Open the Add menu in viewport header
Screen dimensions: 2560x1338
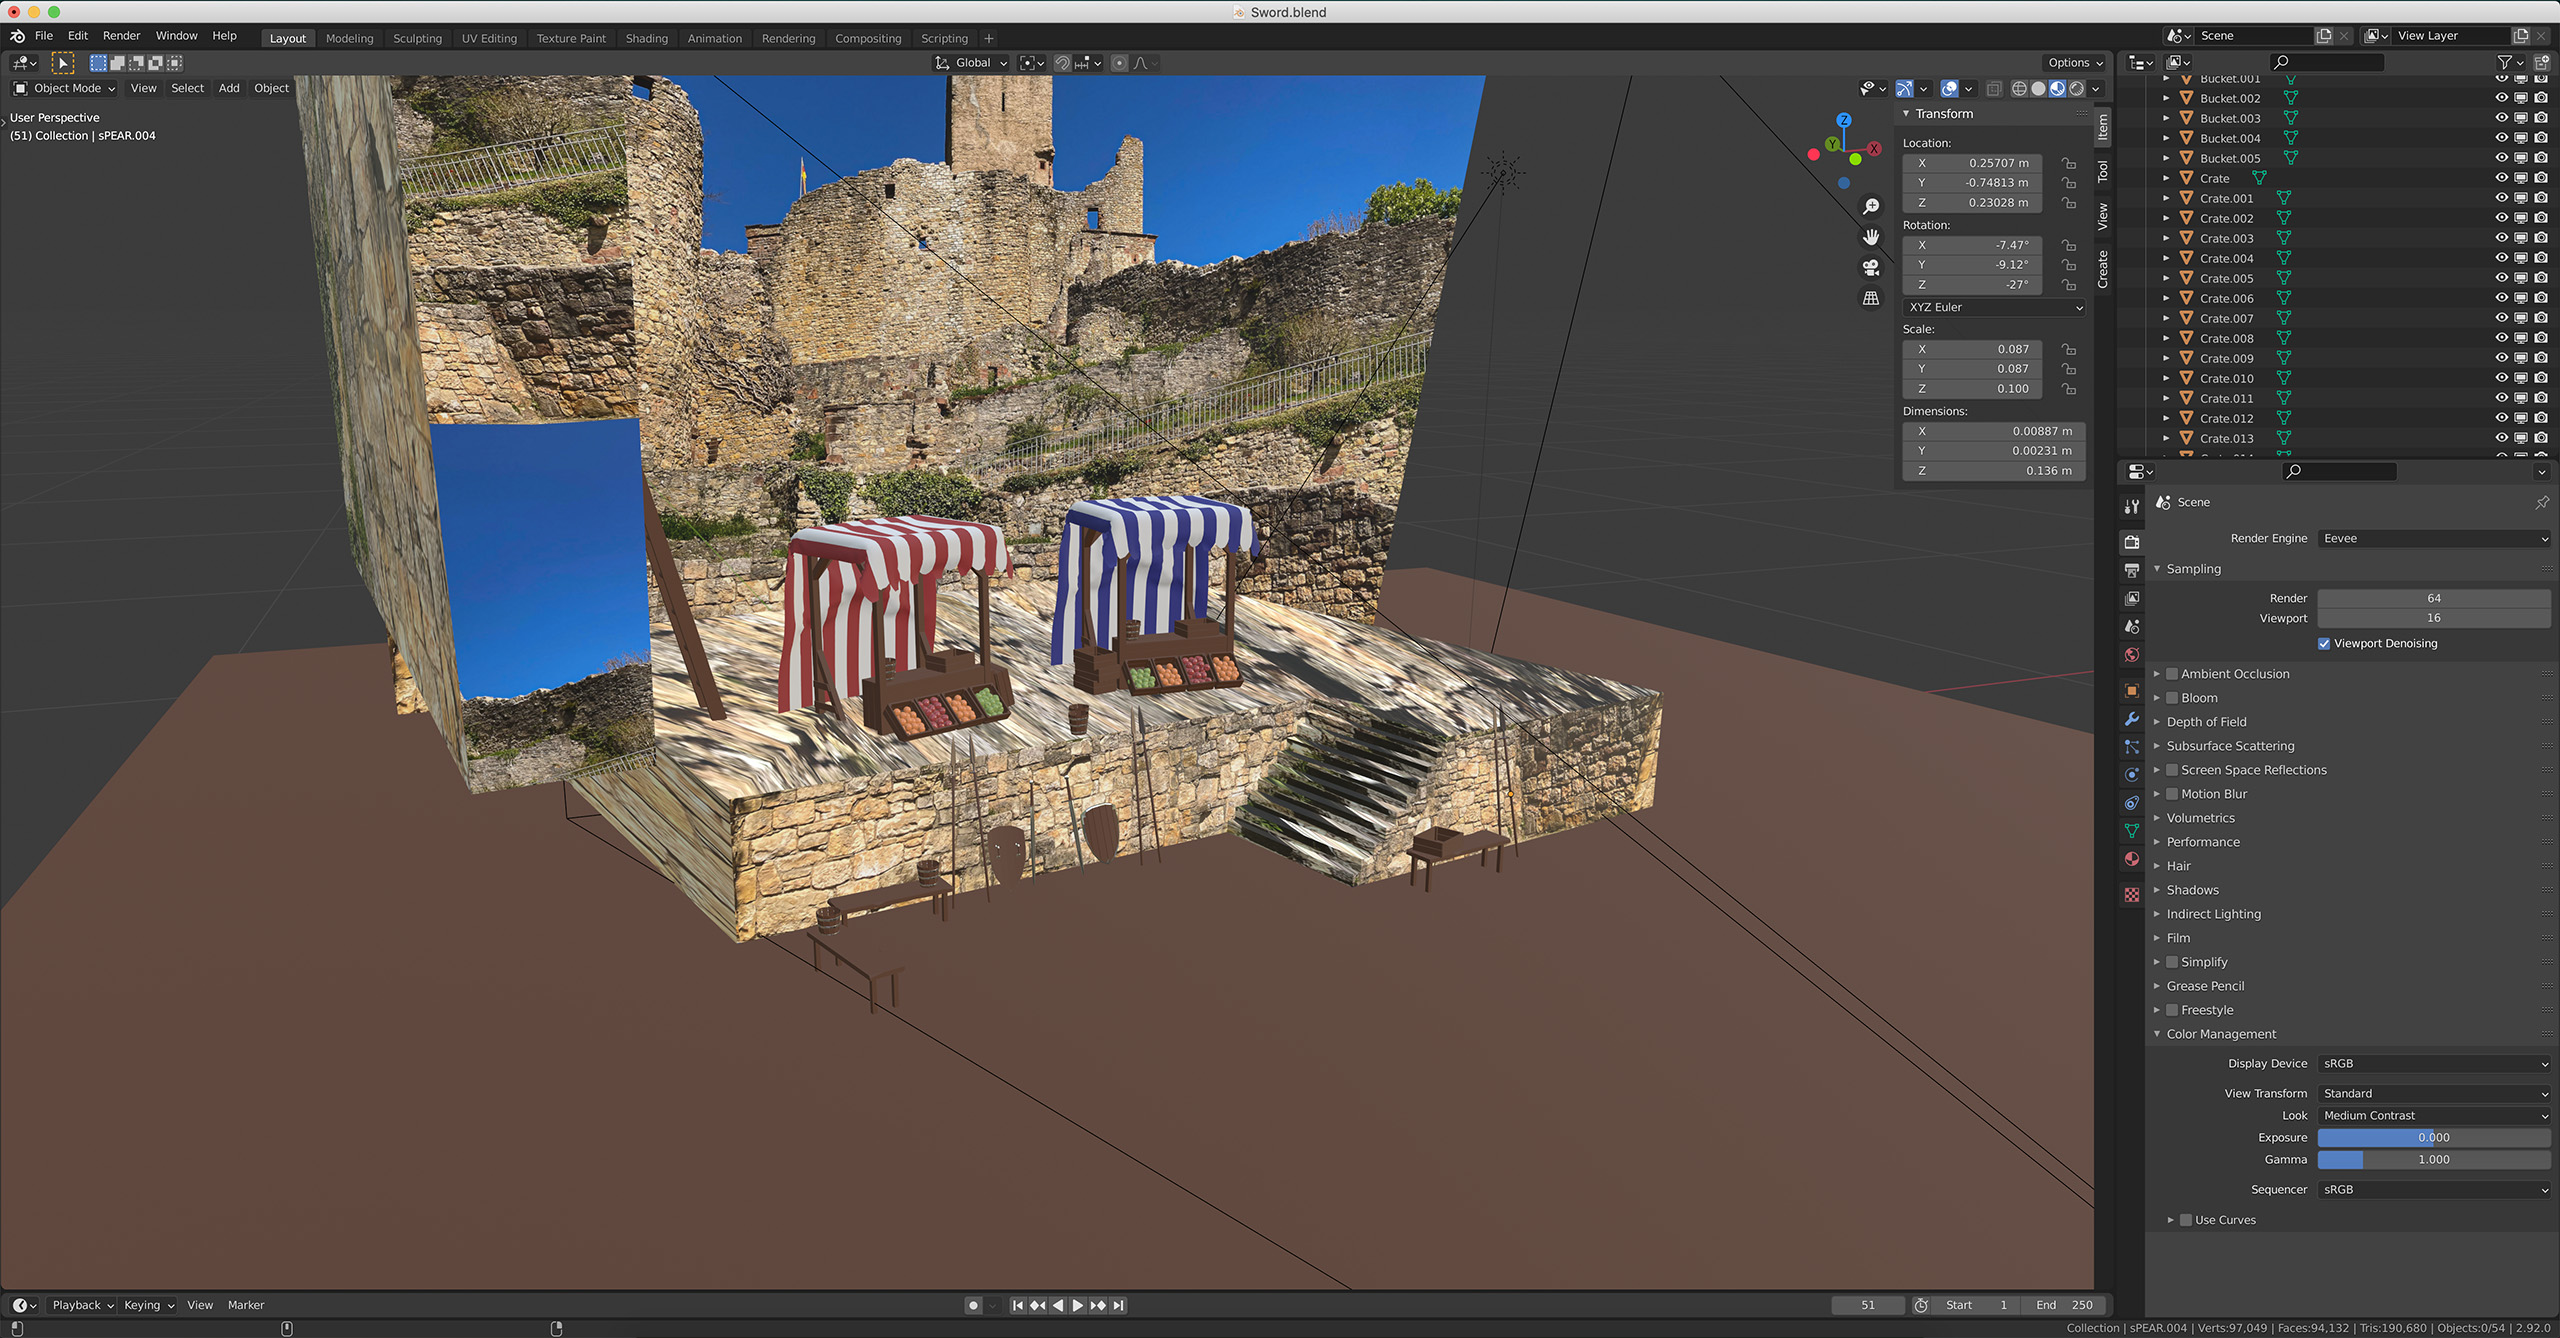click(x=229, y=88)
